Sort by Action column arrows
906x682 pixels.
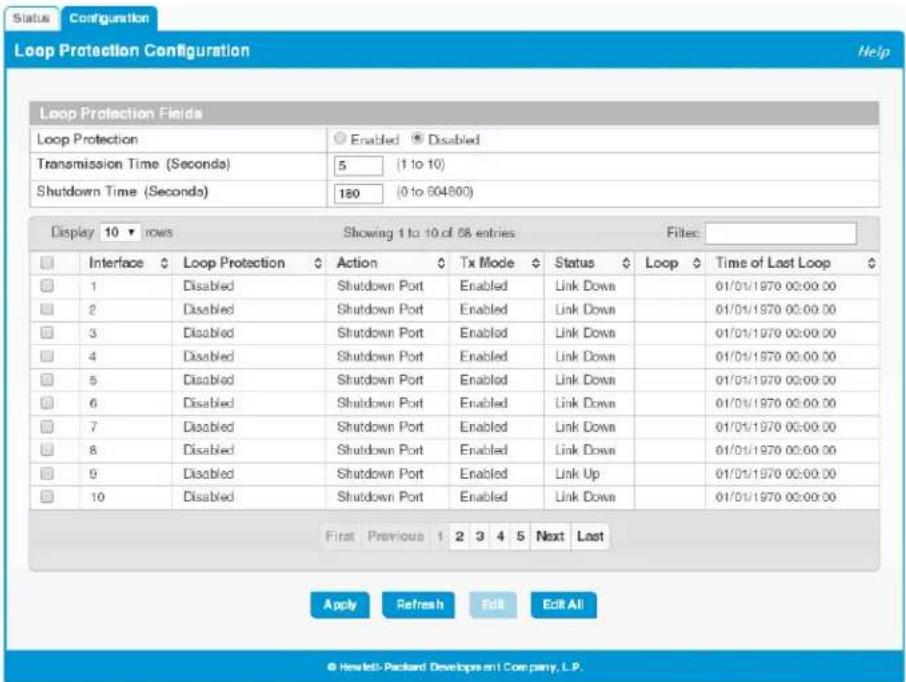point(441,264)
